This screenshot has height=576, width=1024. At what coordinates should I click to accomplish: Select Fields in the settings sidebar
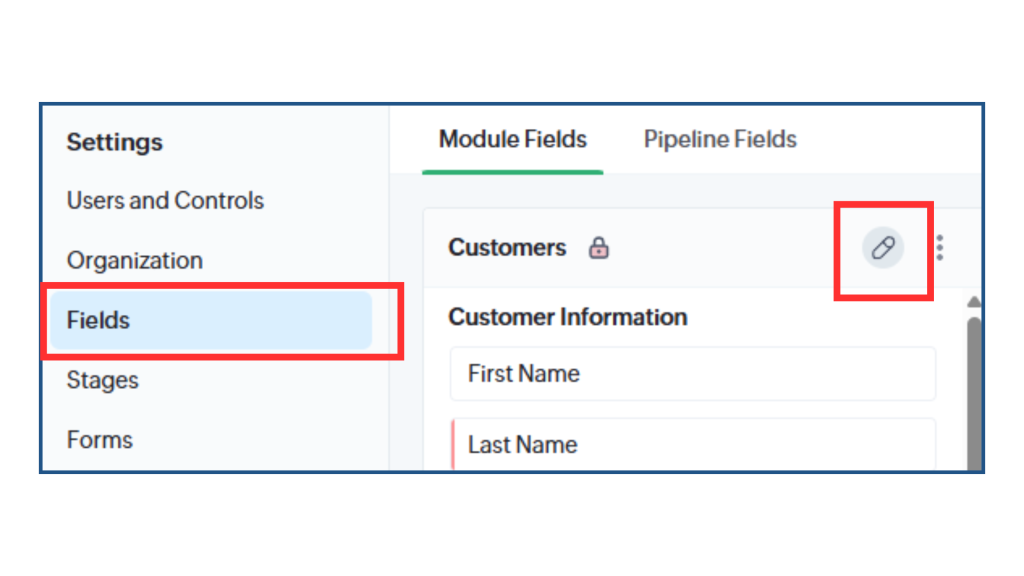pyautogui.click(x=211, y=320)
